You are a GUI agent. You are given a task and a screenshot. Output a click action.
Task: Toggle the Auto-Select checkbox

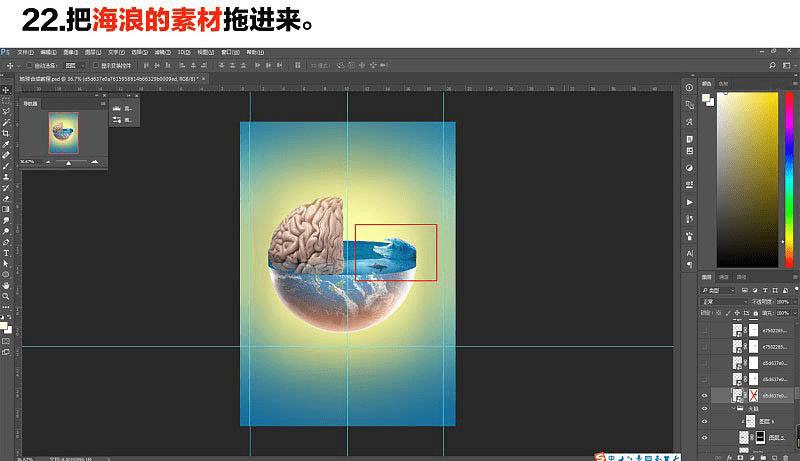pos(30,66)
